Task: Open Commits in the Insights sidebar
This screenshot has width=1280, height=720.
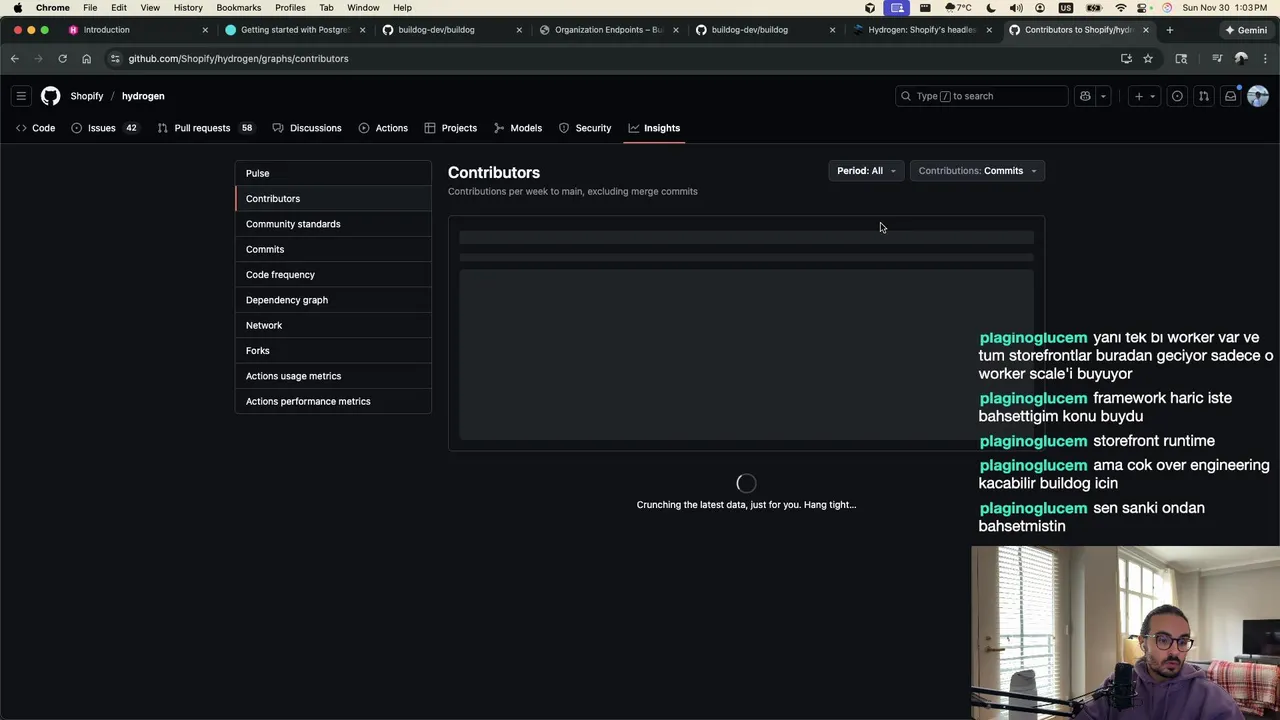Action: coord(334,249)
